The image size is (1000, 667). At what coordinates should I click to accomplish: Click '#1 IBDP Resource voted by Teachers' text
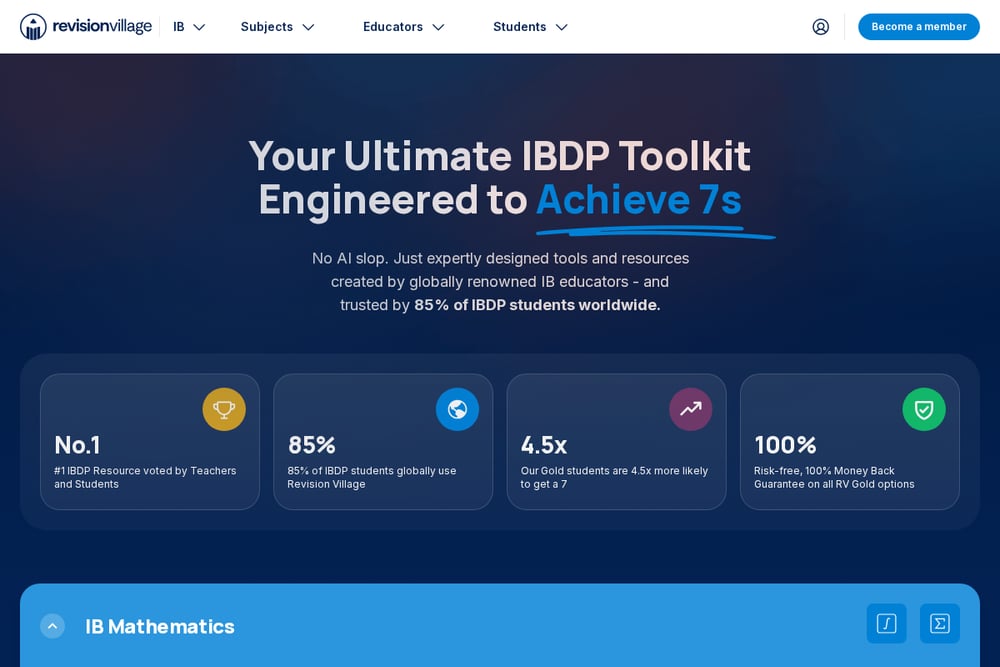tap(145, 471)
